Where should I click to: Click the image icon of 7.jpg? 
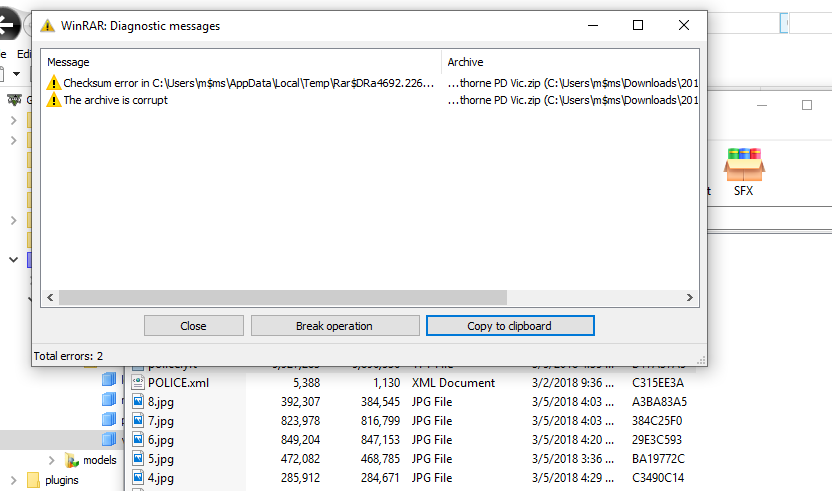[138, 420]
